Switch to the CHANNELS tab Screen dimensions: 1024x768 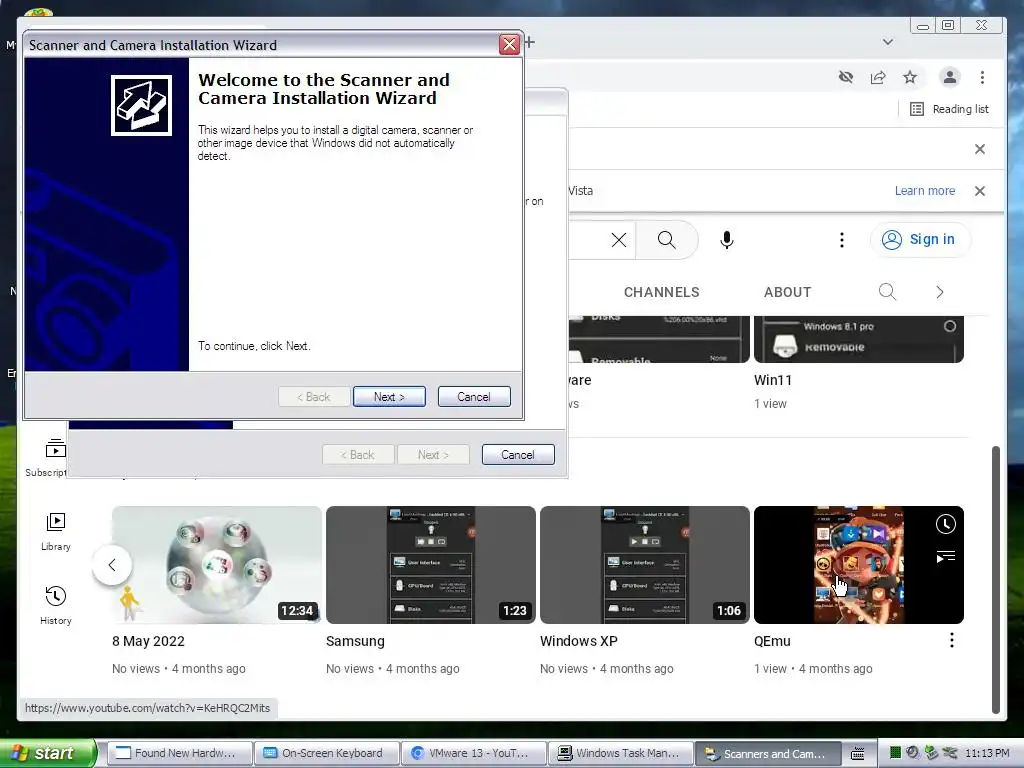(x=662, y=292)
